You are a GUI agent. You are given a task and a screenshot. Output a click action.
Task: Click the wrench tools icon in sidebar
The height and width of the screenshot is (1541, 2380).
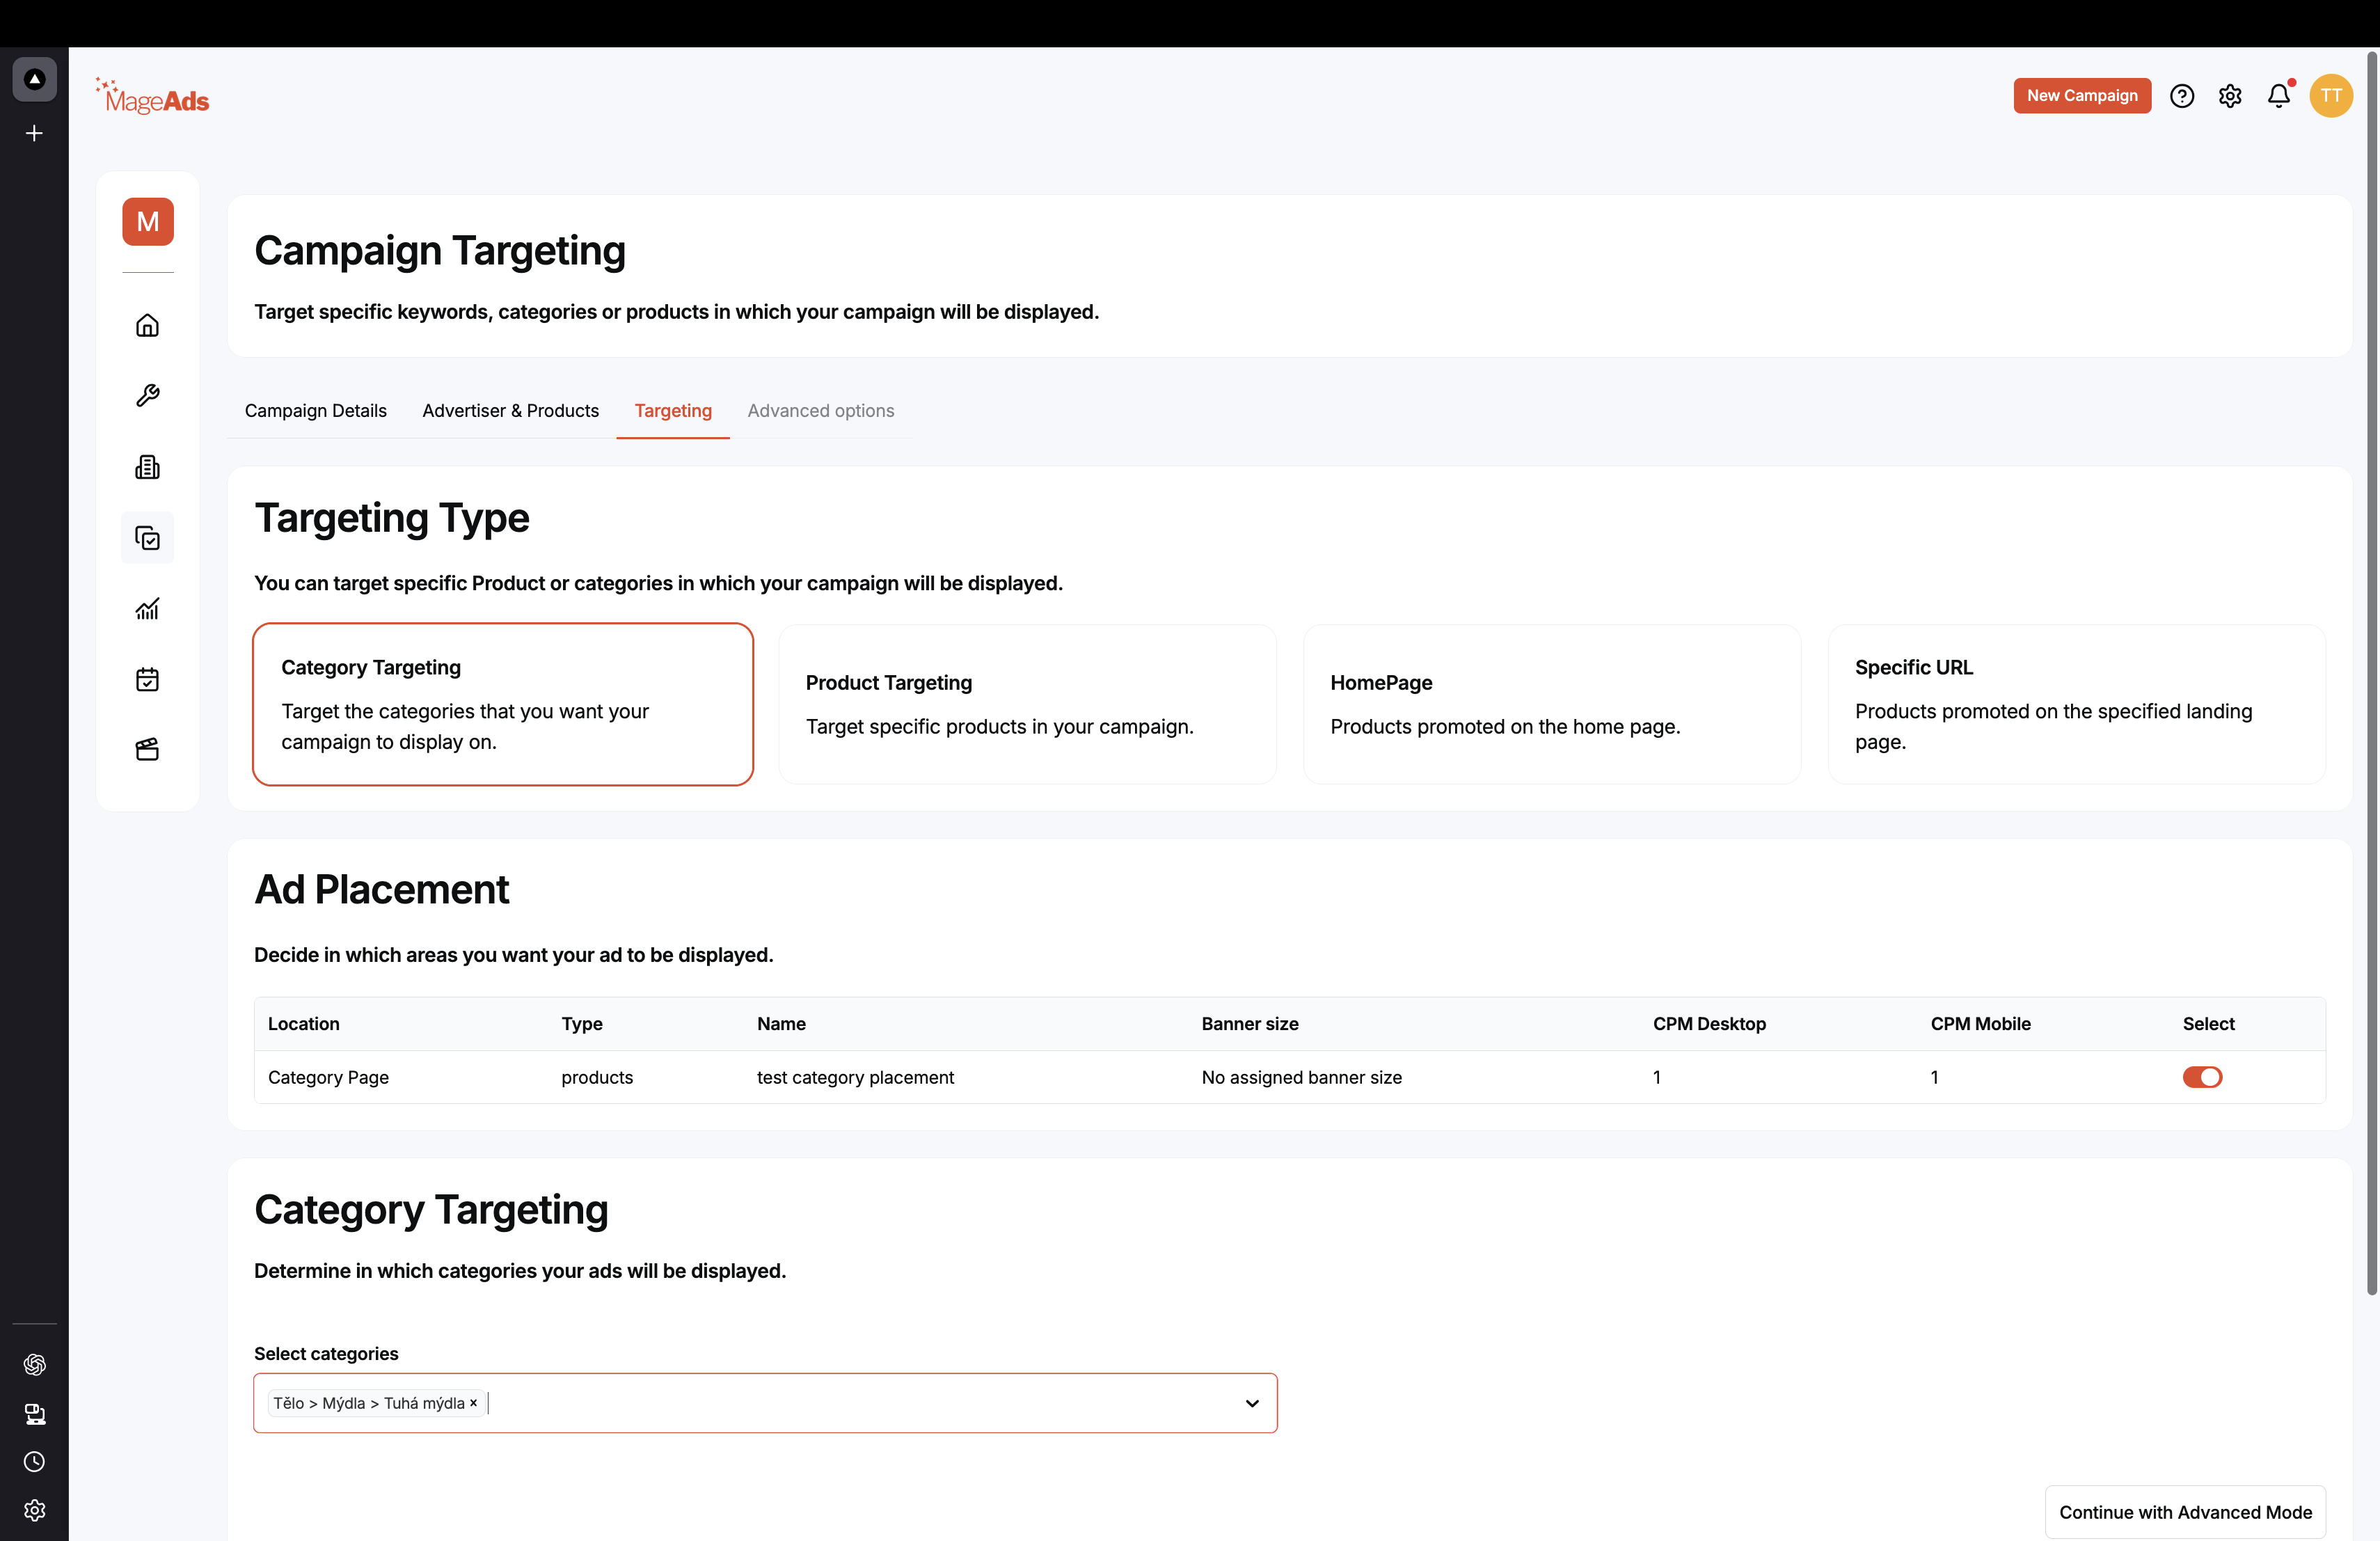click(x=147, y=396)
